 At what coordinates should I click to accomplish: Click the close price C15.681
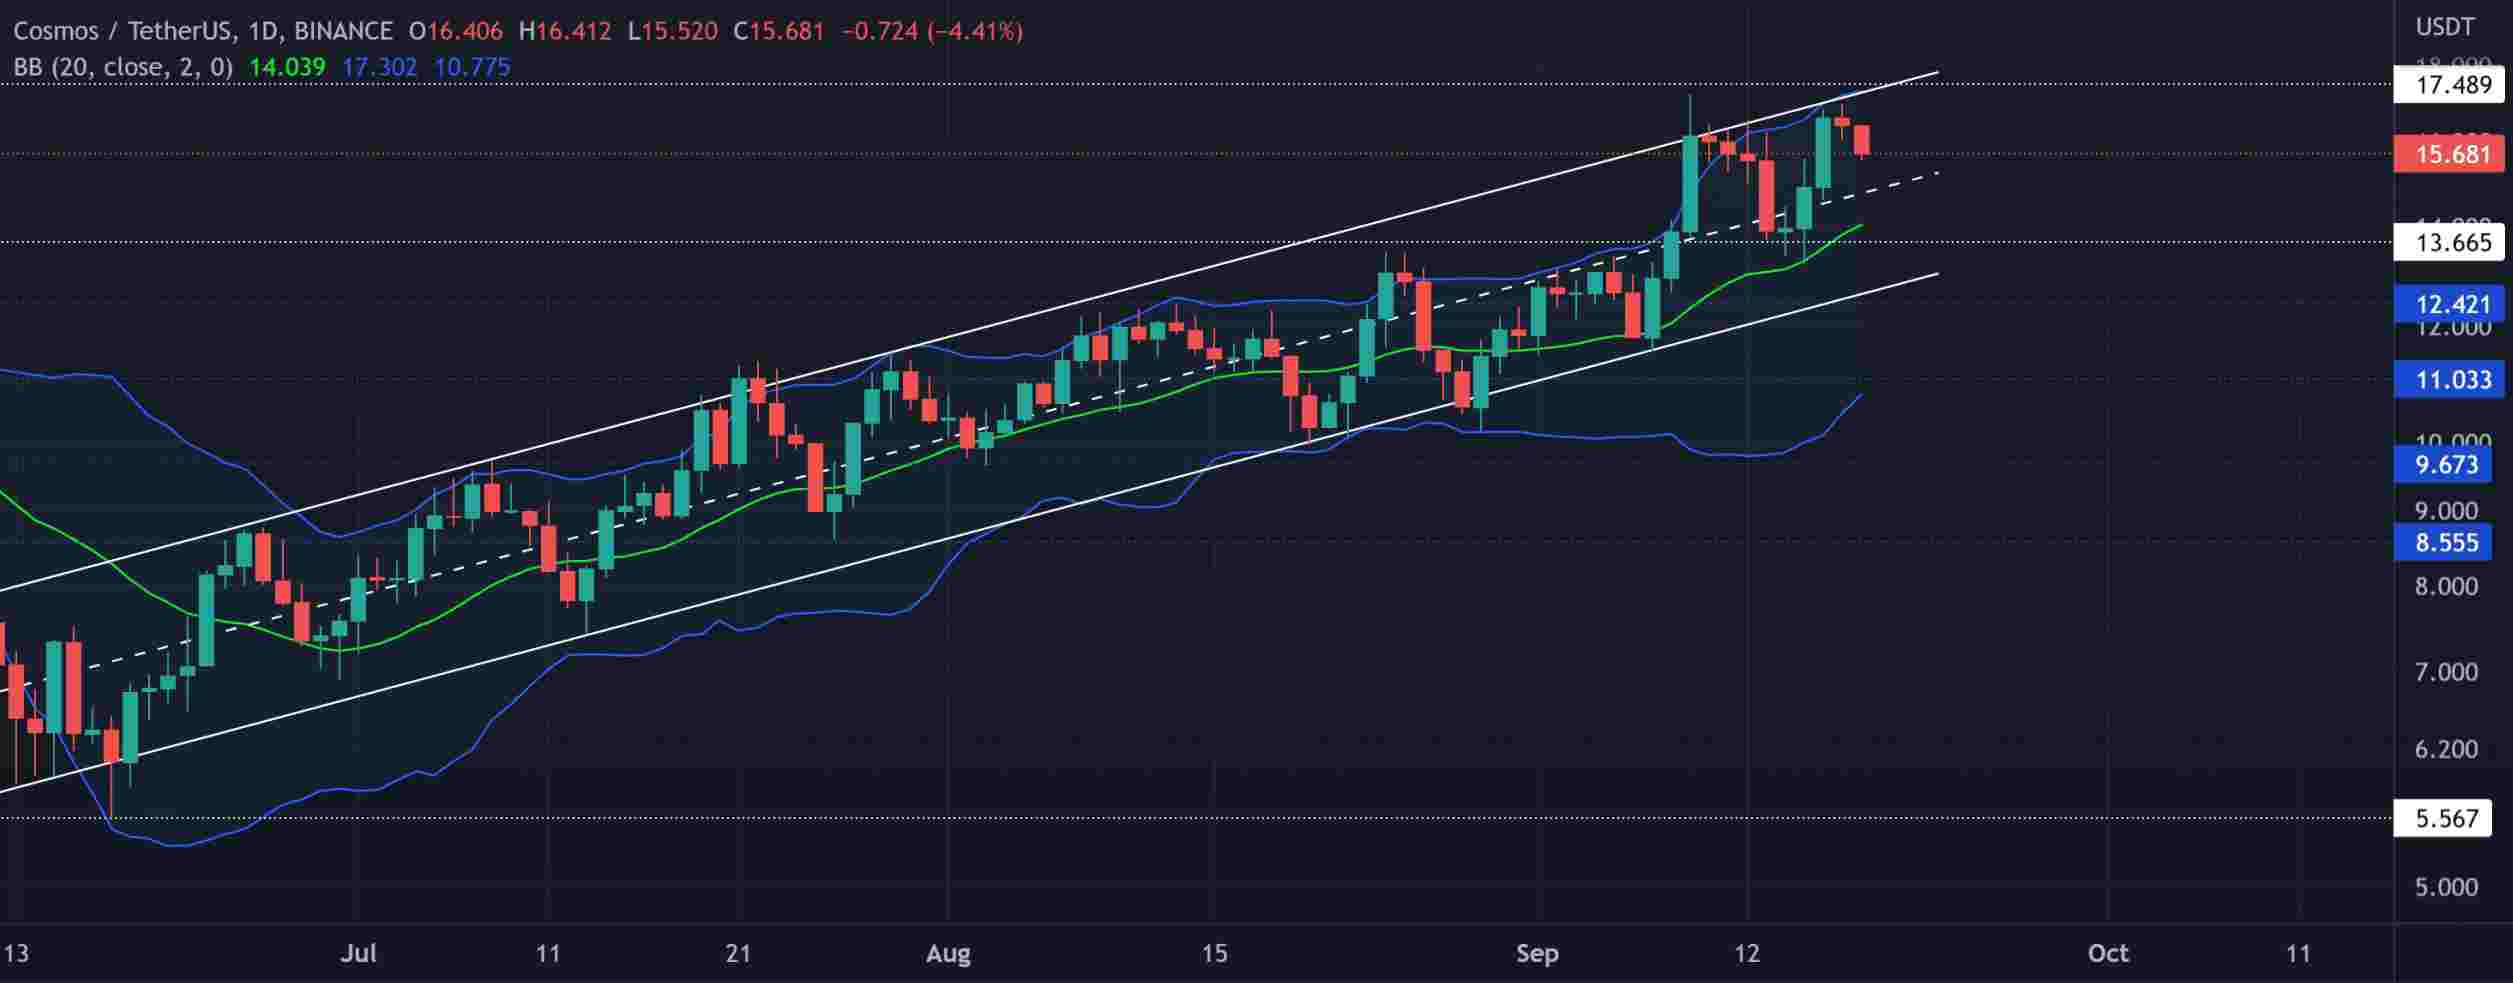(779, 31)
